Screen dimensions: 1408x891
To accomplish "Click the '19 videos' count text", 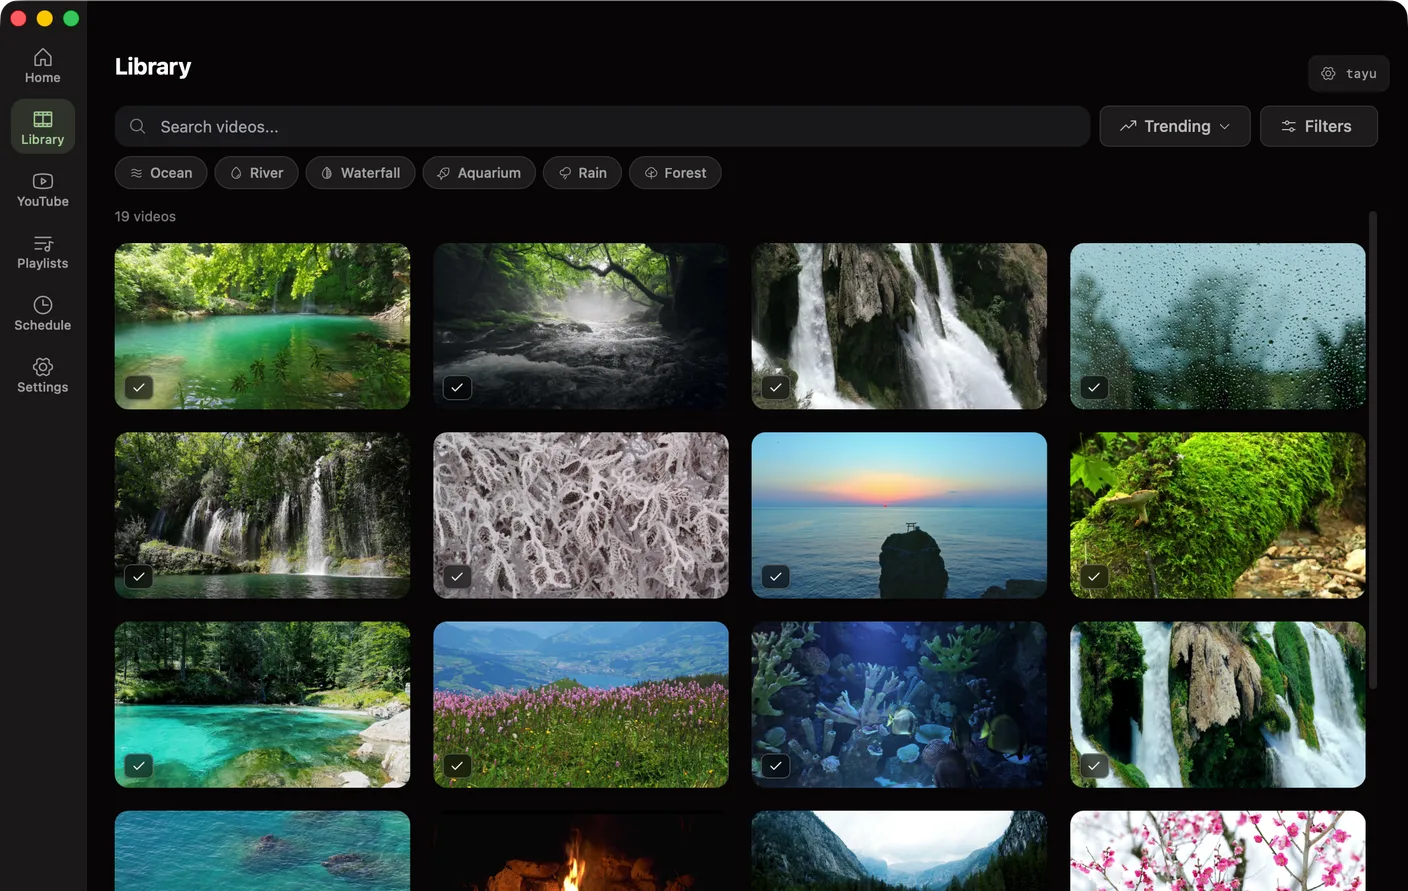I will 145,216.
